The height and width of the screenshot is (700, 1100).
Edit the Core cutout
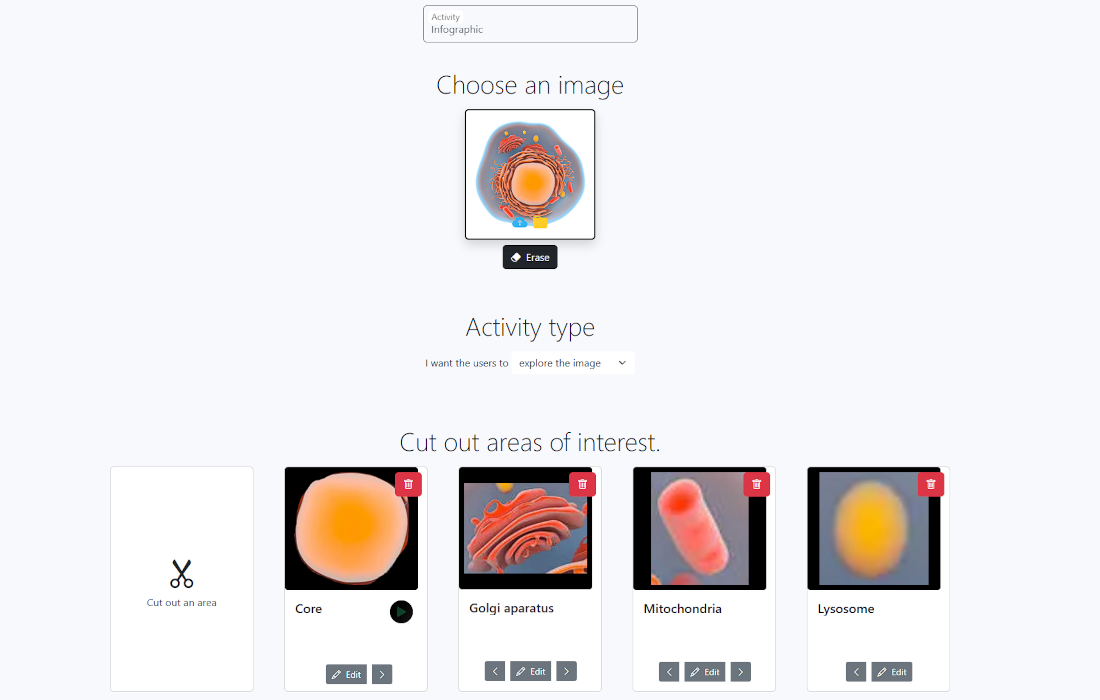pos(346,674)
